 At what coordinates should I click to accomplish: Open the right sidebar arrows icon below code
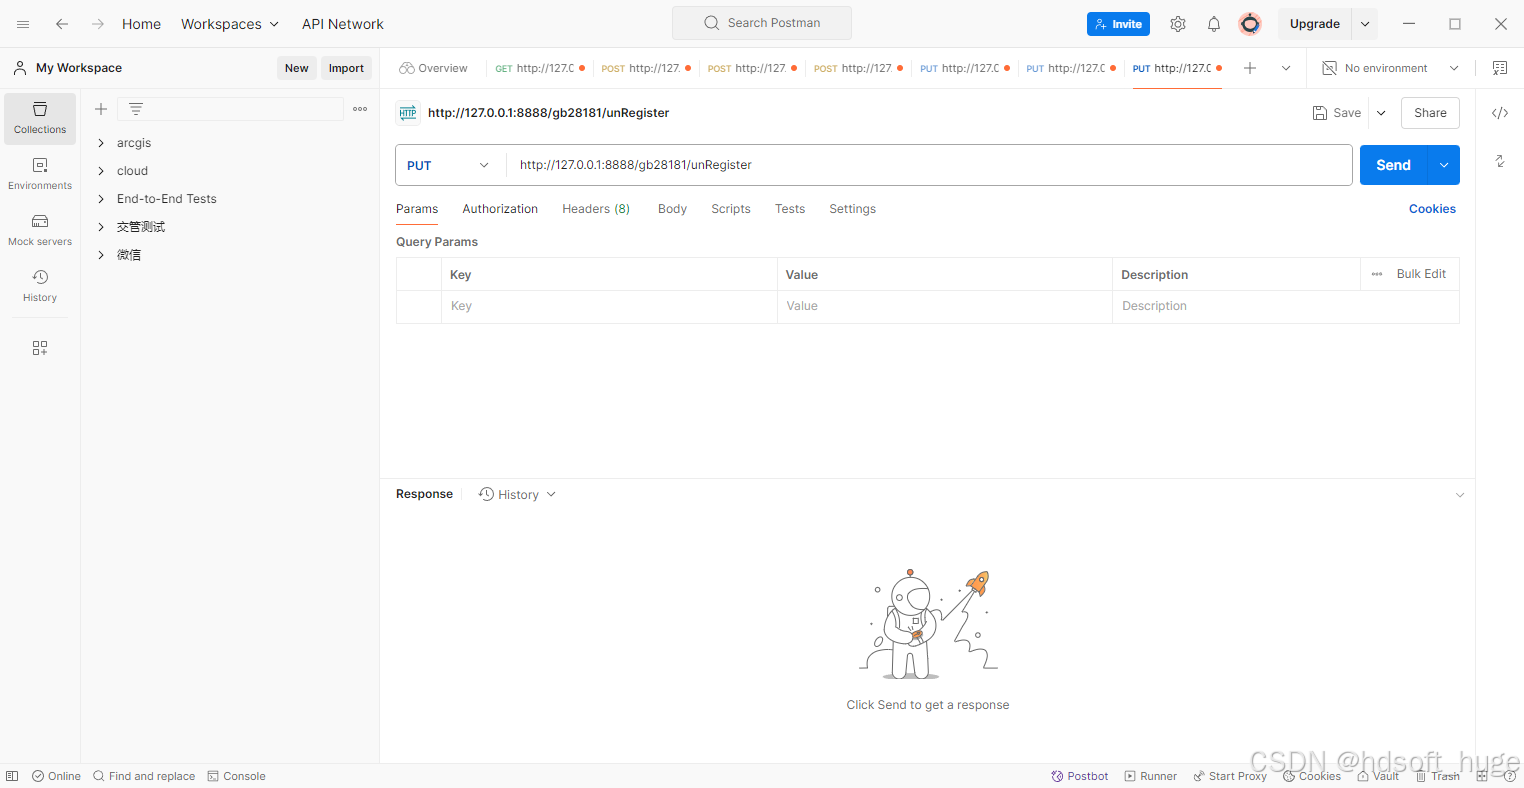coord(1500,161)
